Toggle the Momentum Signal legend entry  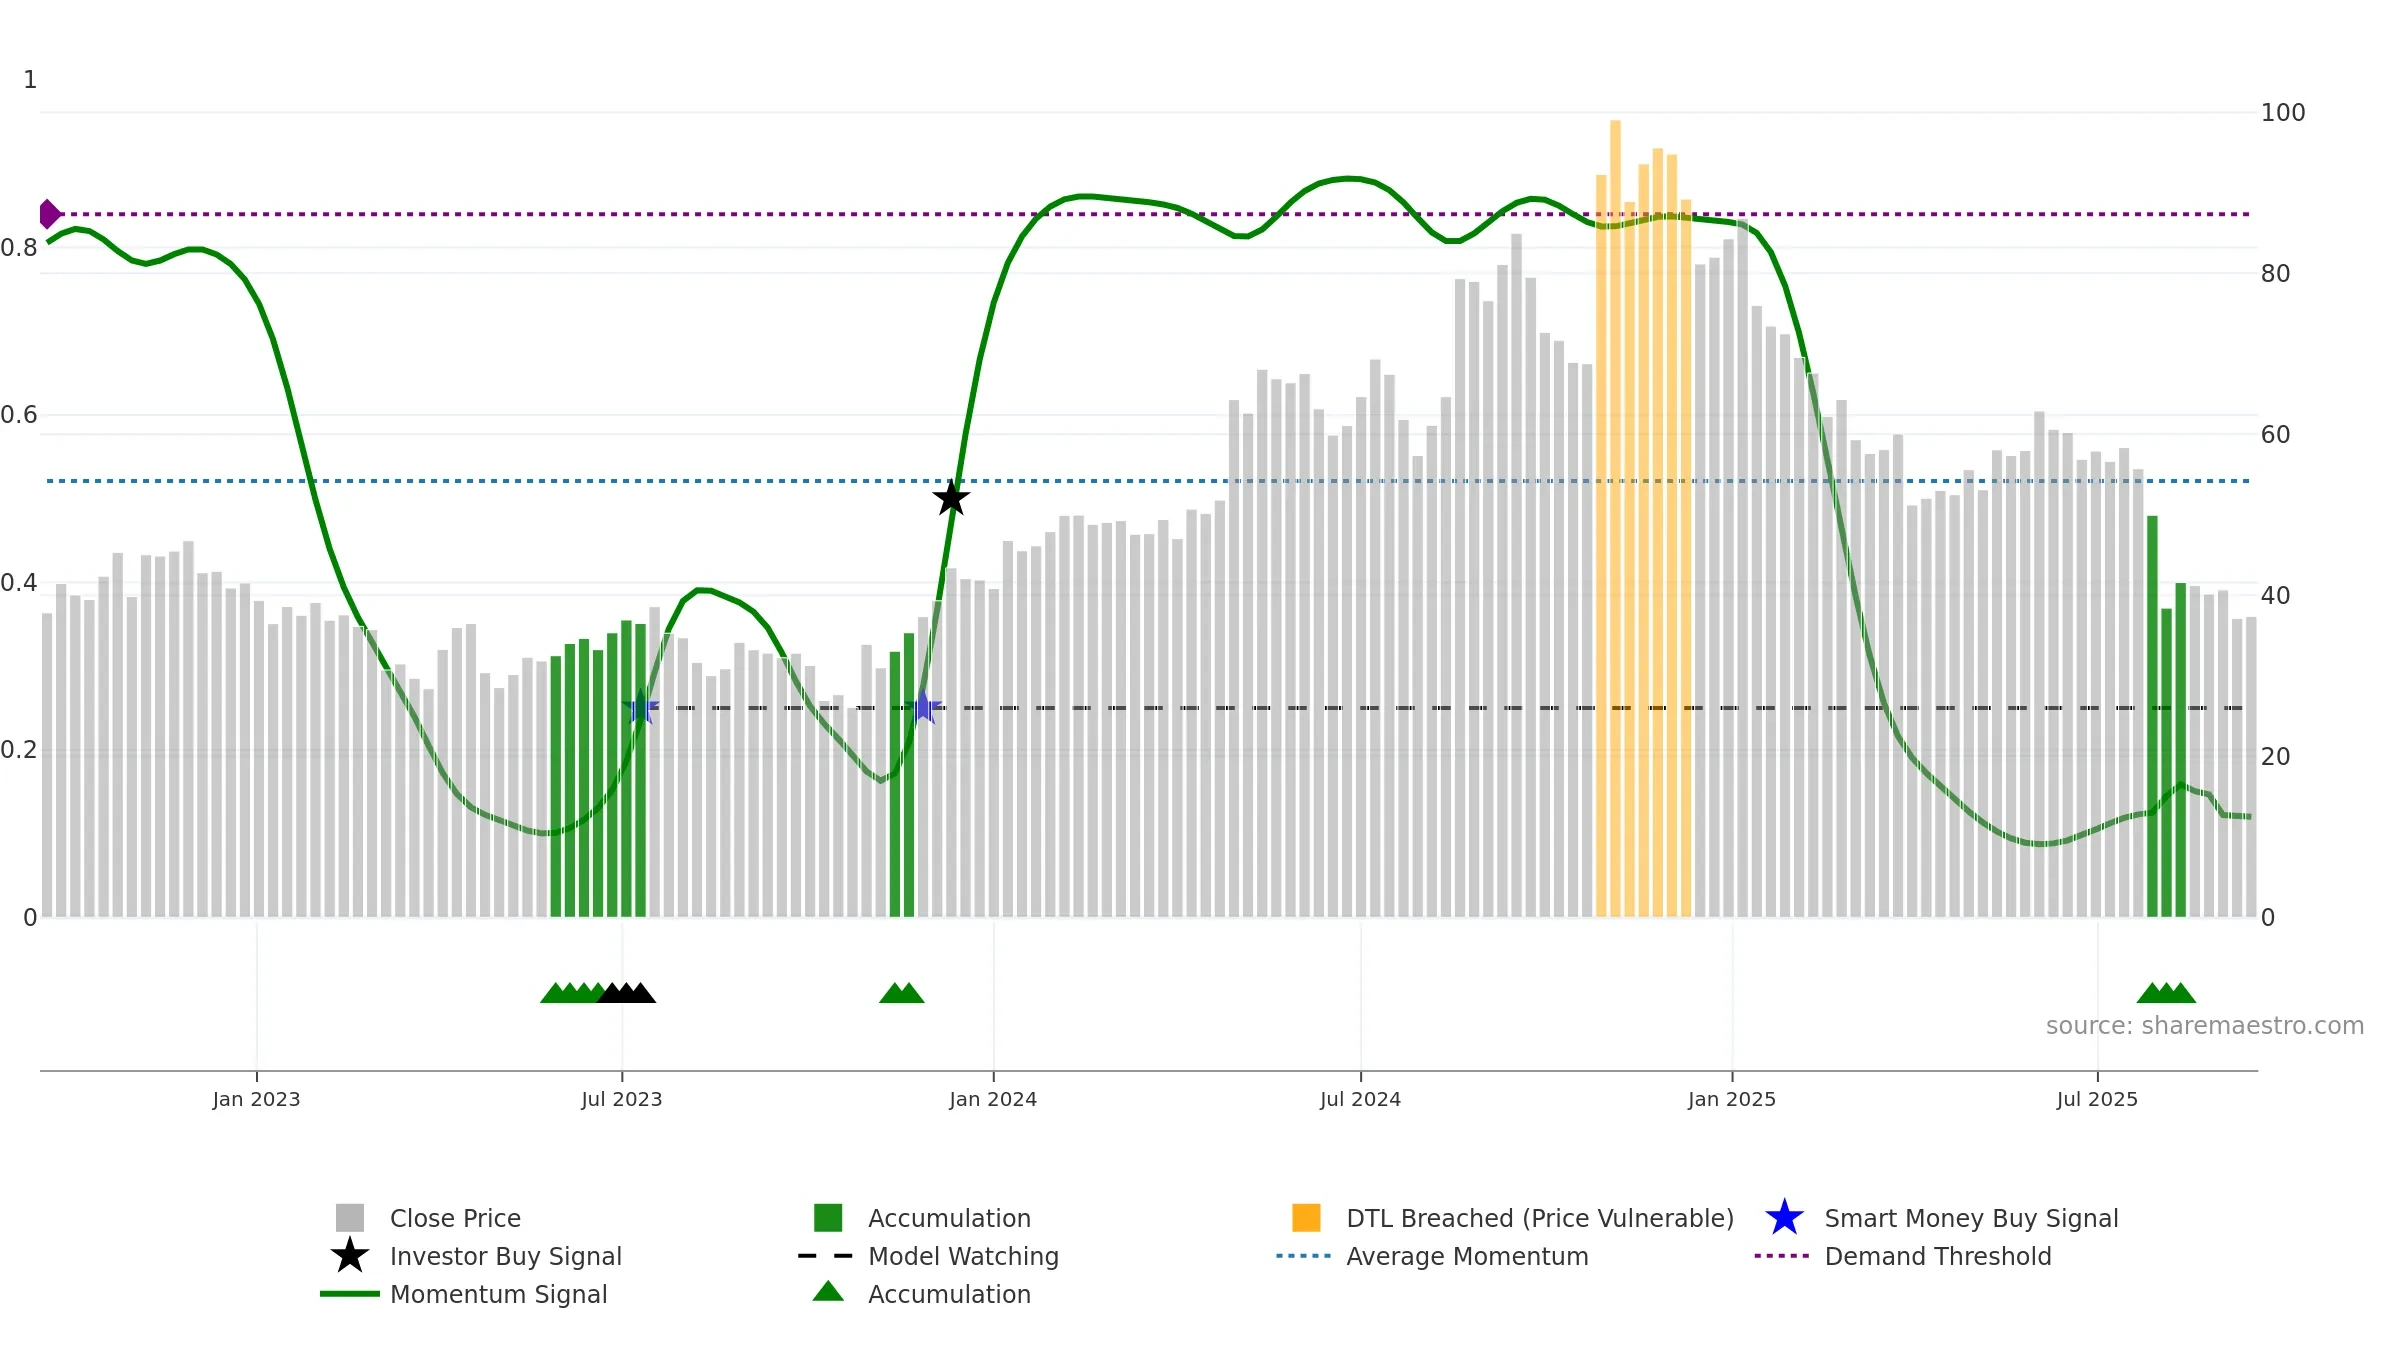(463, 1294)
